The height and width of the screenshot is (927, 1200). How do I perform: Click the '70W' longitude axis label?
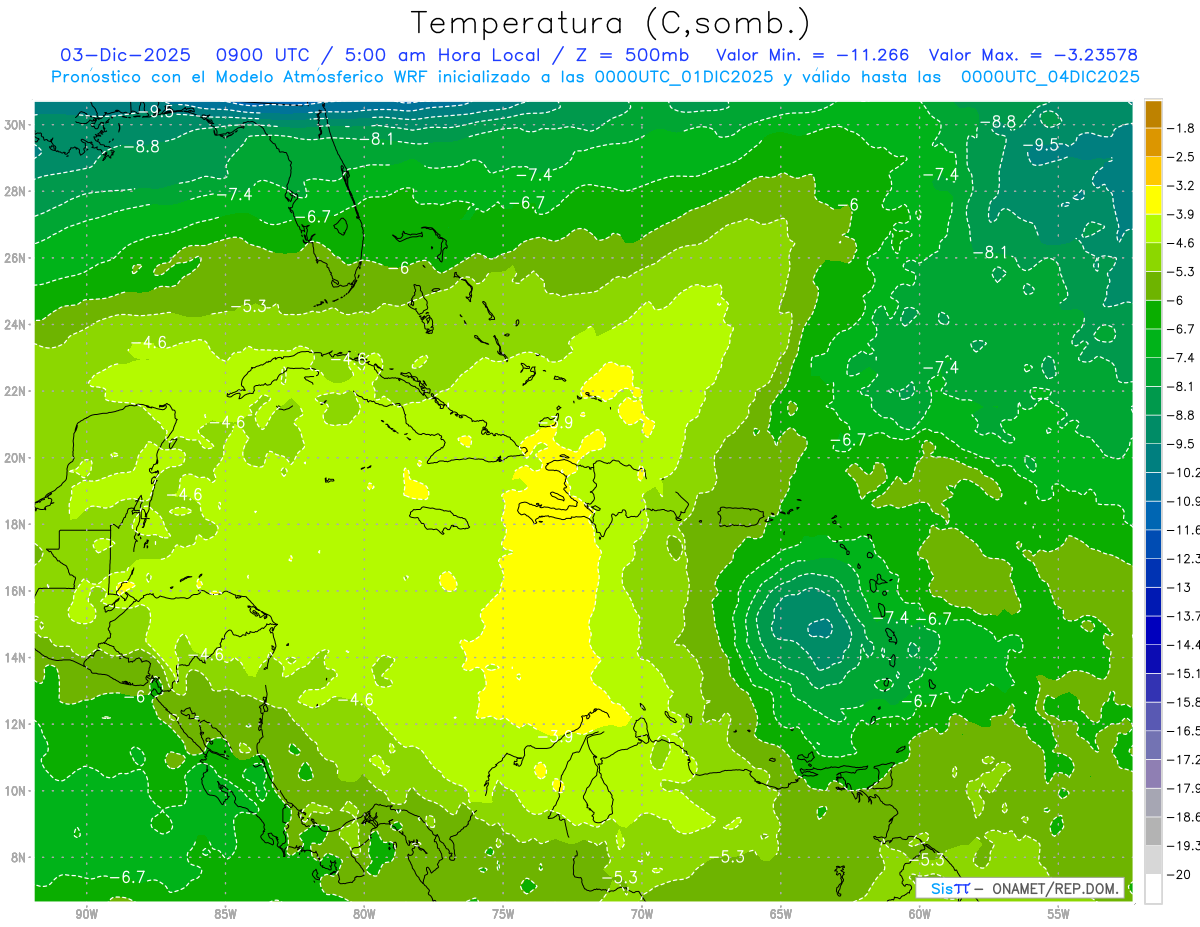point(642,914)
